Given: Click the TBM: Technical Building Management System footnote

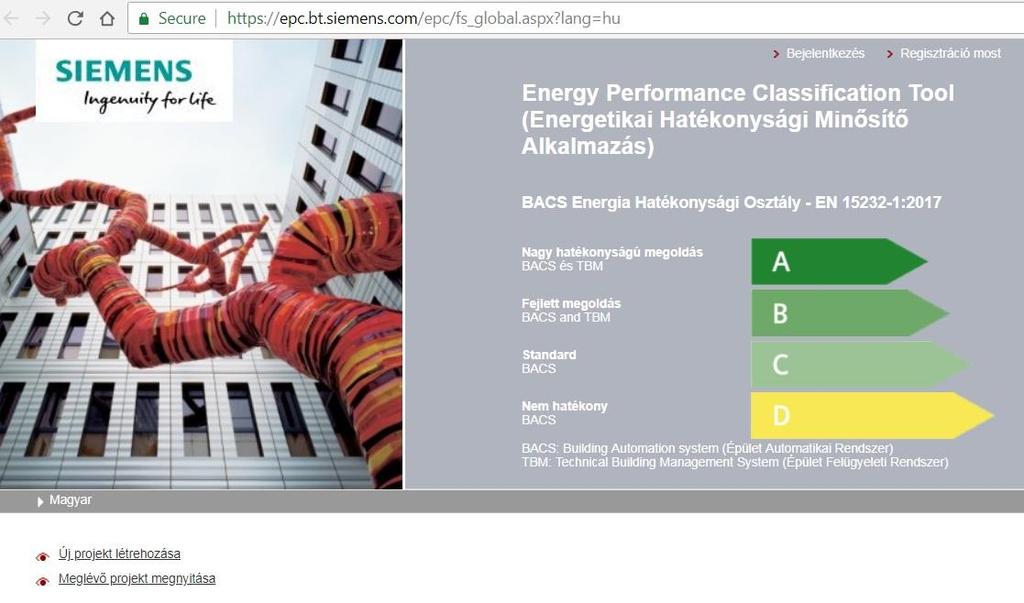Looking at the screenshot, I should (x=735, y=462).
